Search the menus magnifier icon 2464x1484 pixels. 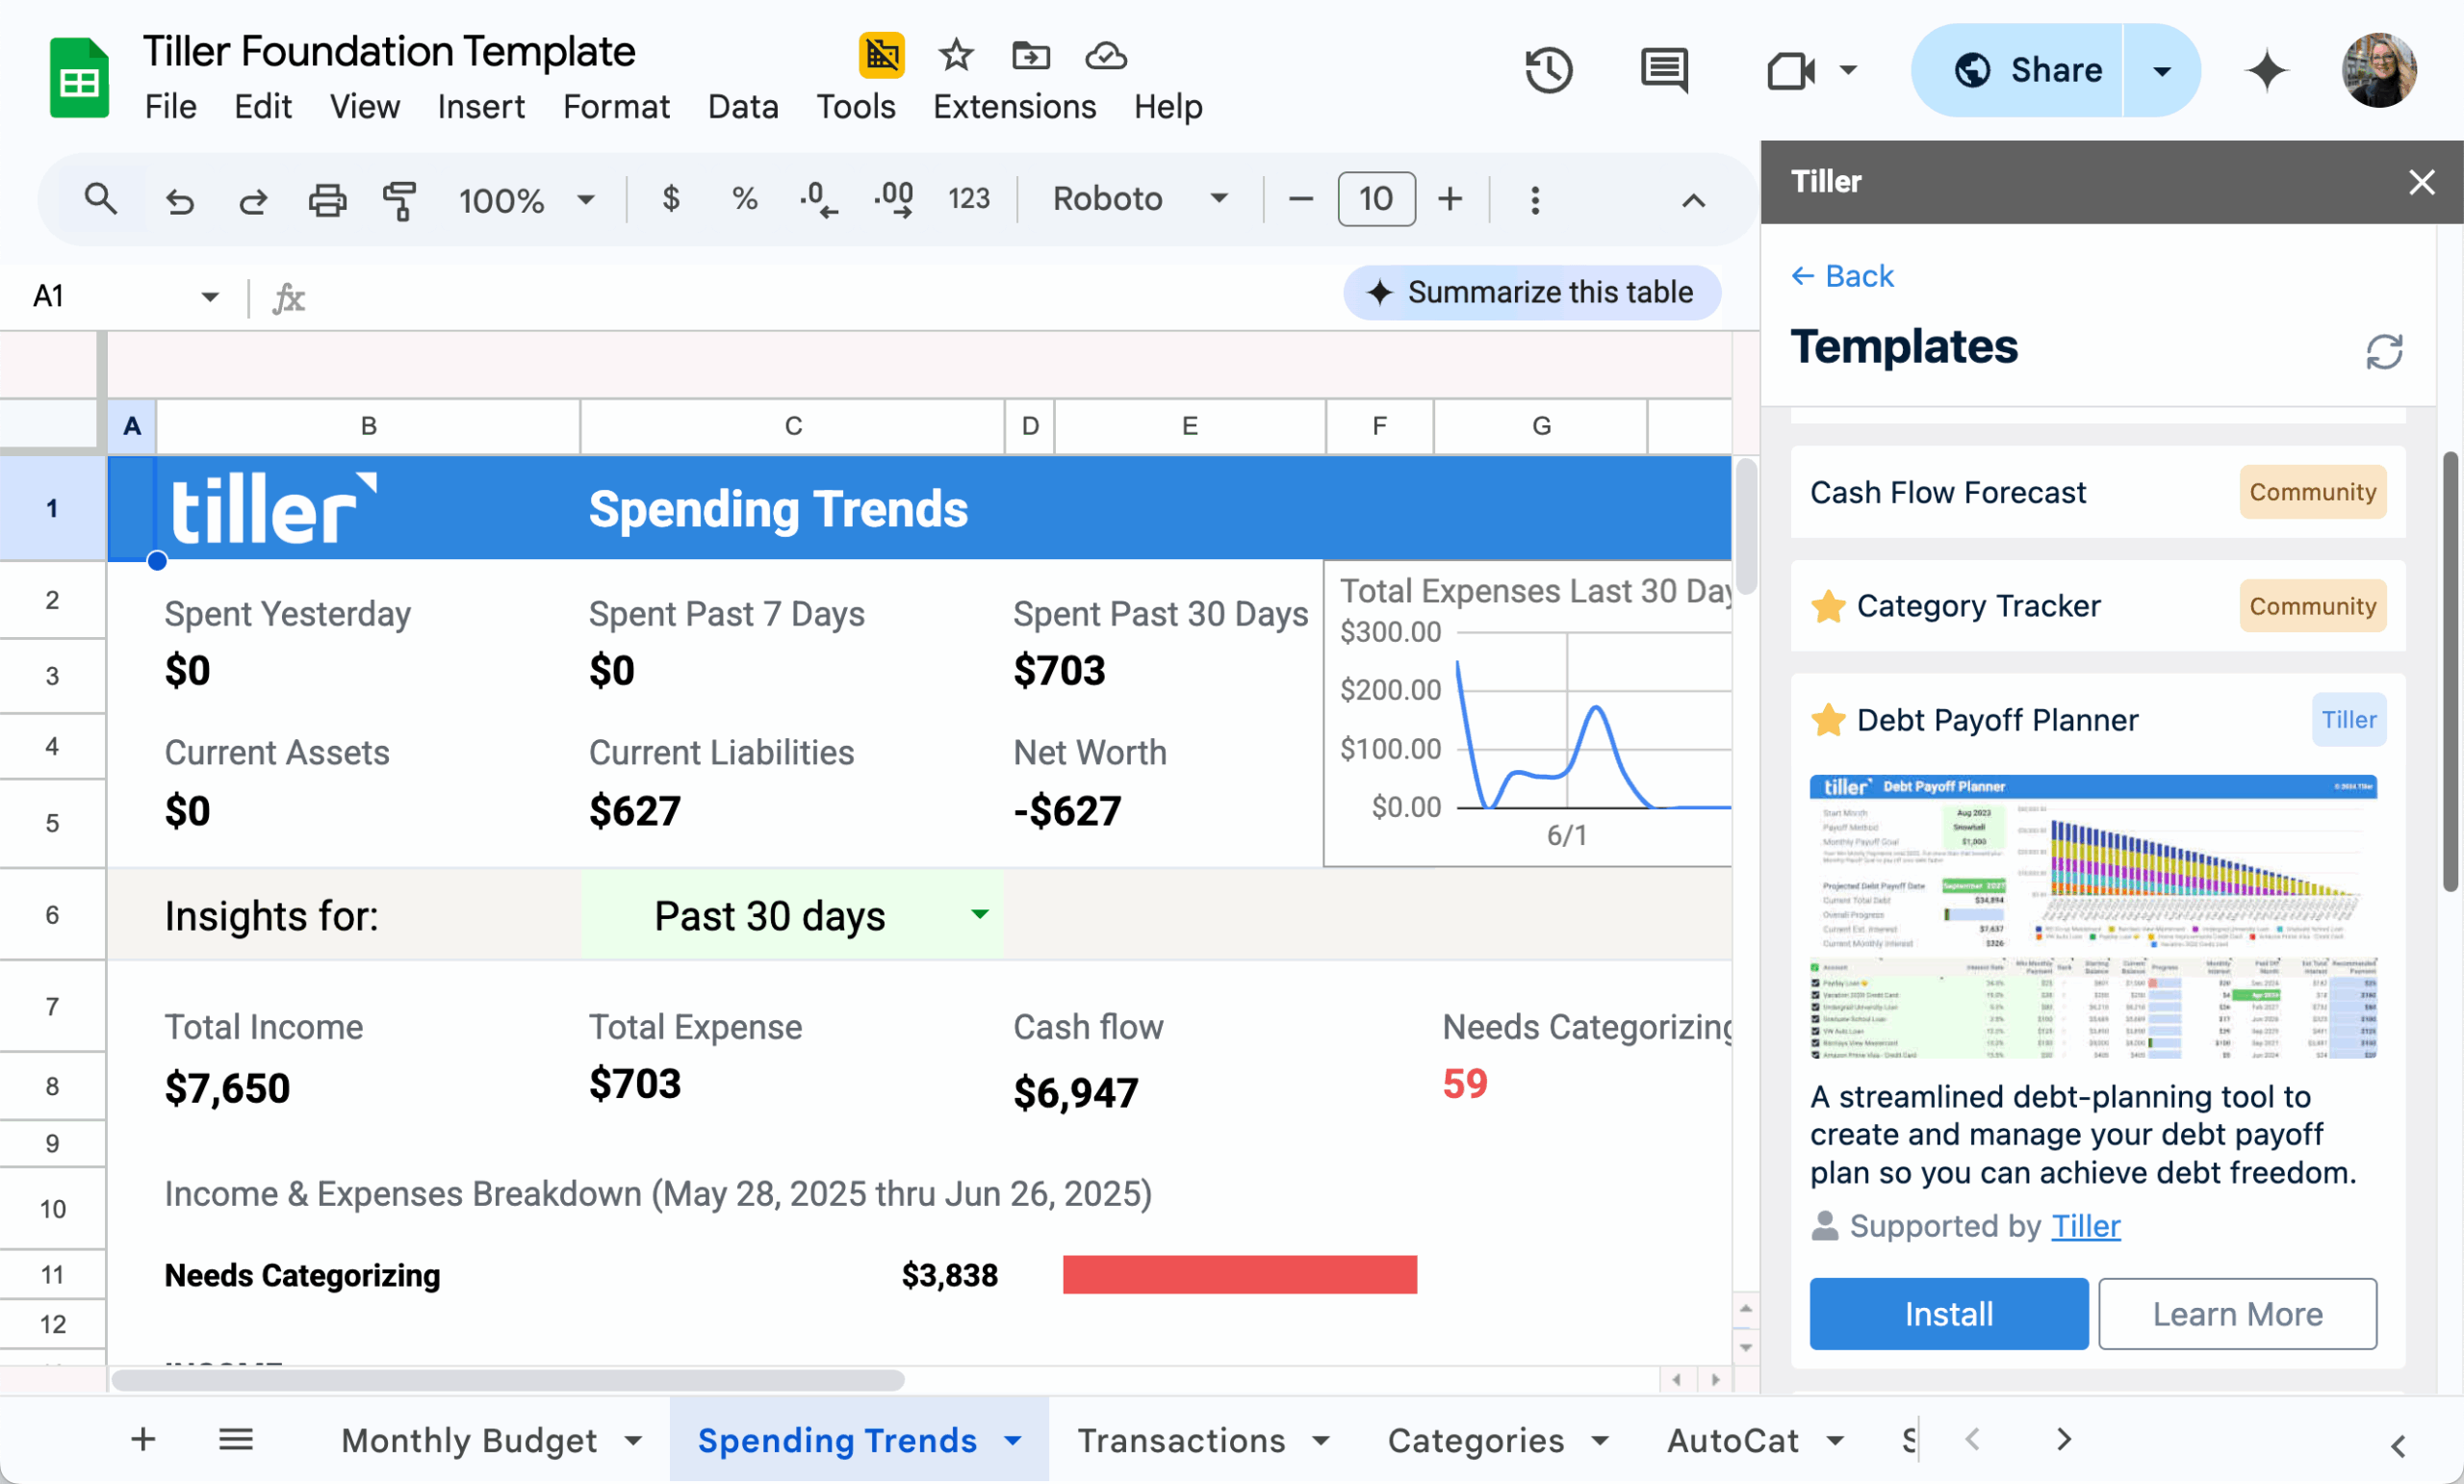(x=100, y=199)
